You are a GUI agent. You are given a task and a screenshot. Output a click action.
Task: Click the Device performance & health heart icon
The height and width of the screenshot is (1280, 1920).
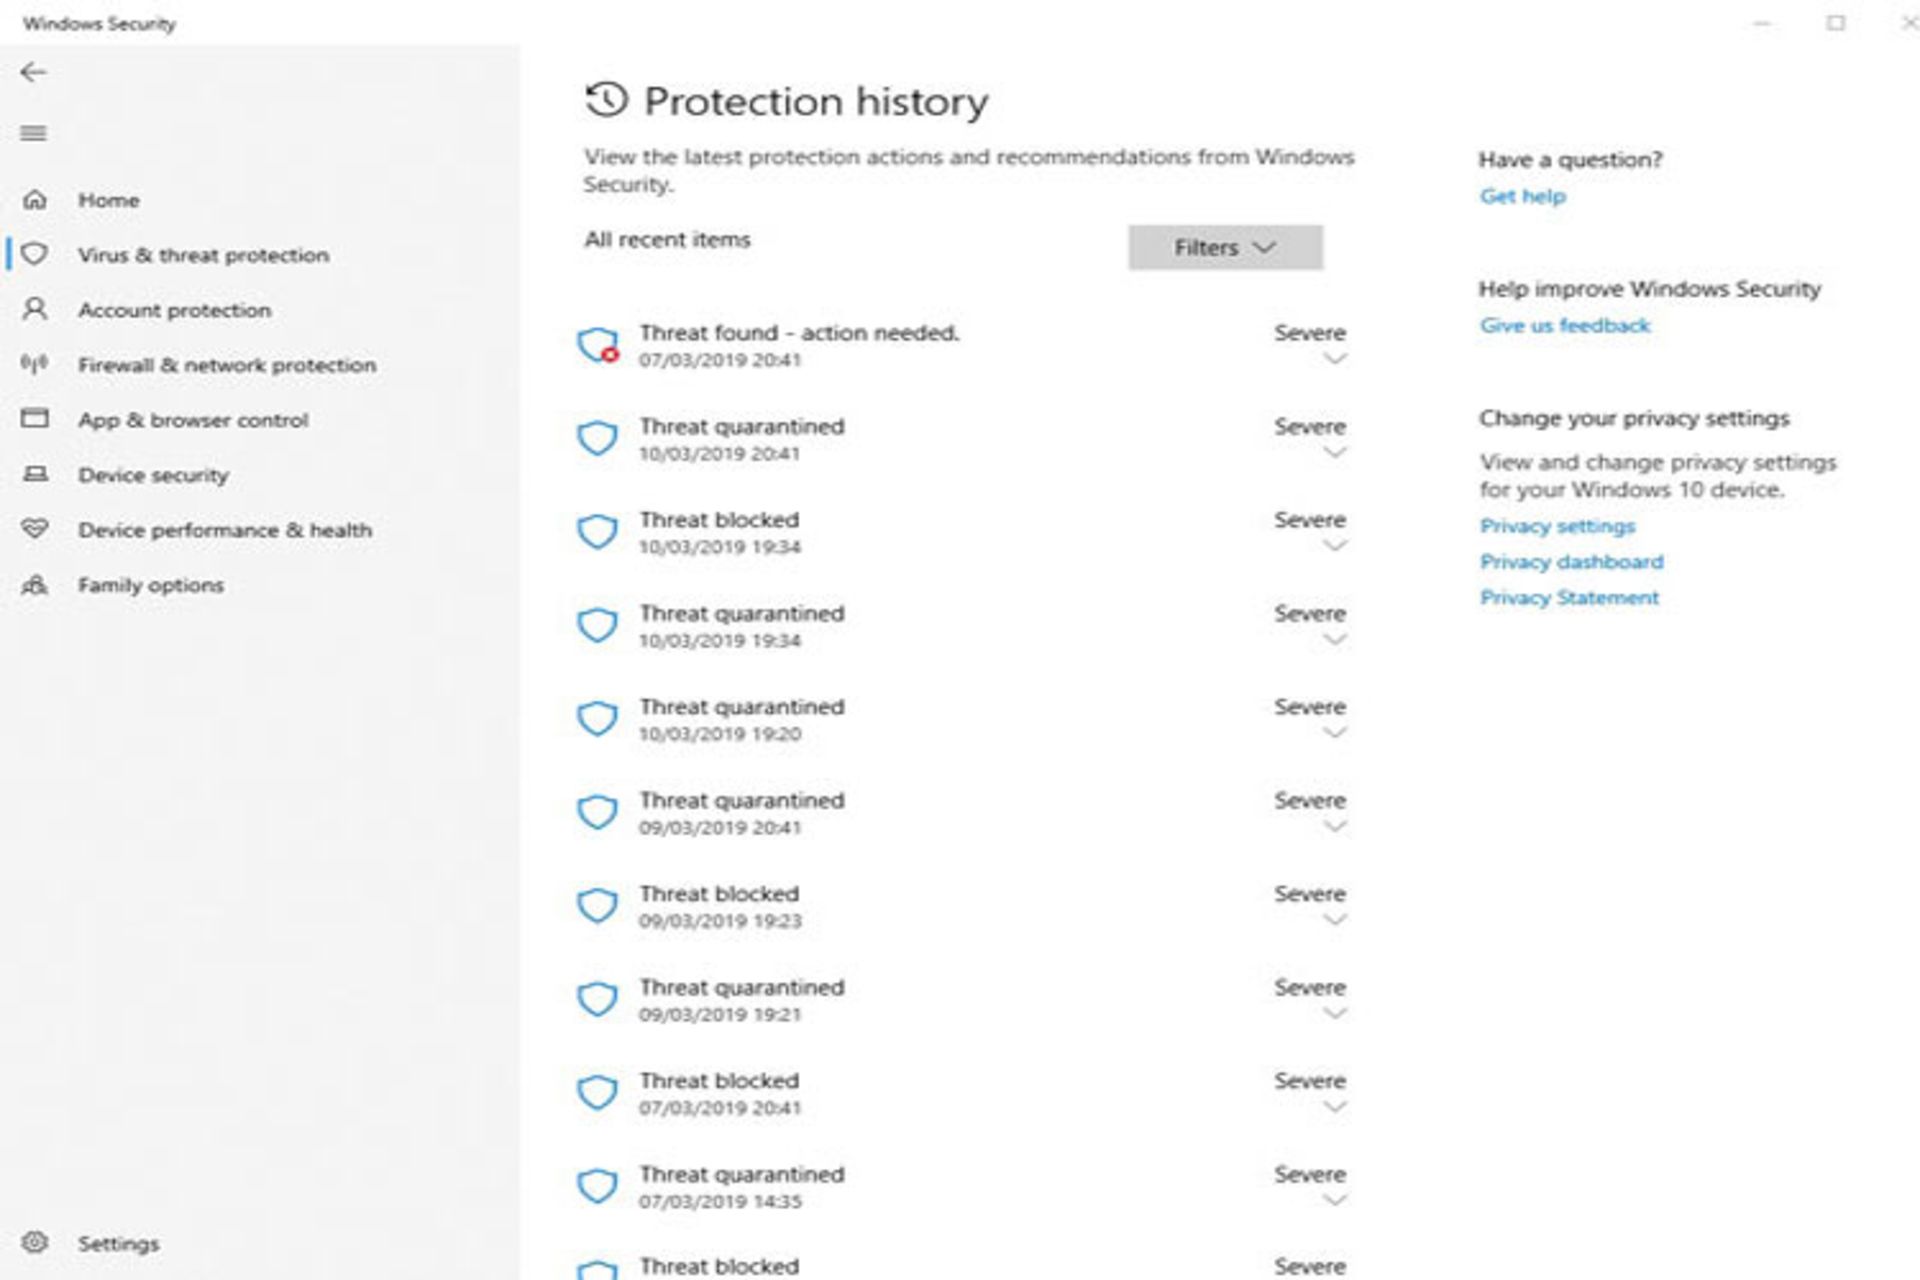(x=37, y=530)
